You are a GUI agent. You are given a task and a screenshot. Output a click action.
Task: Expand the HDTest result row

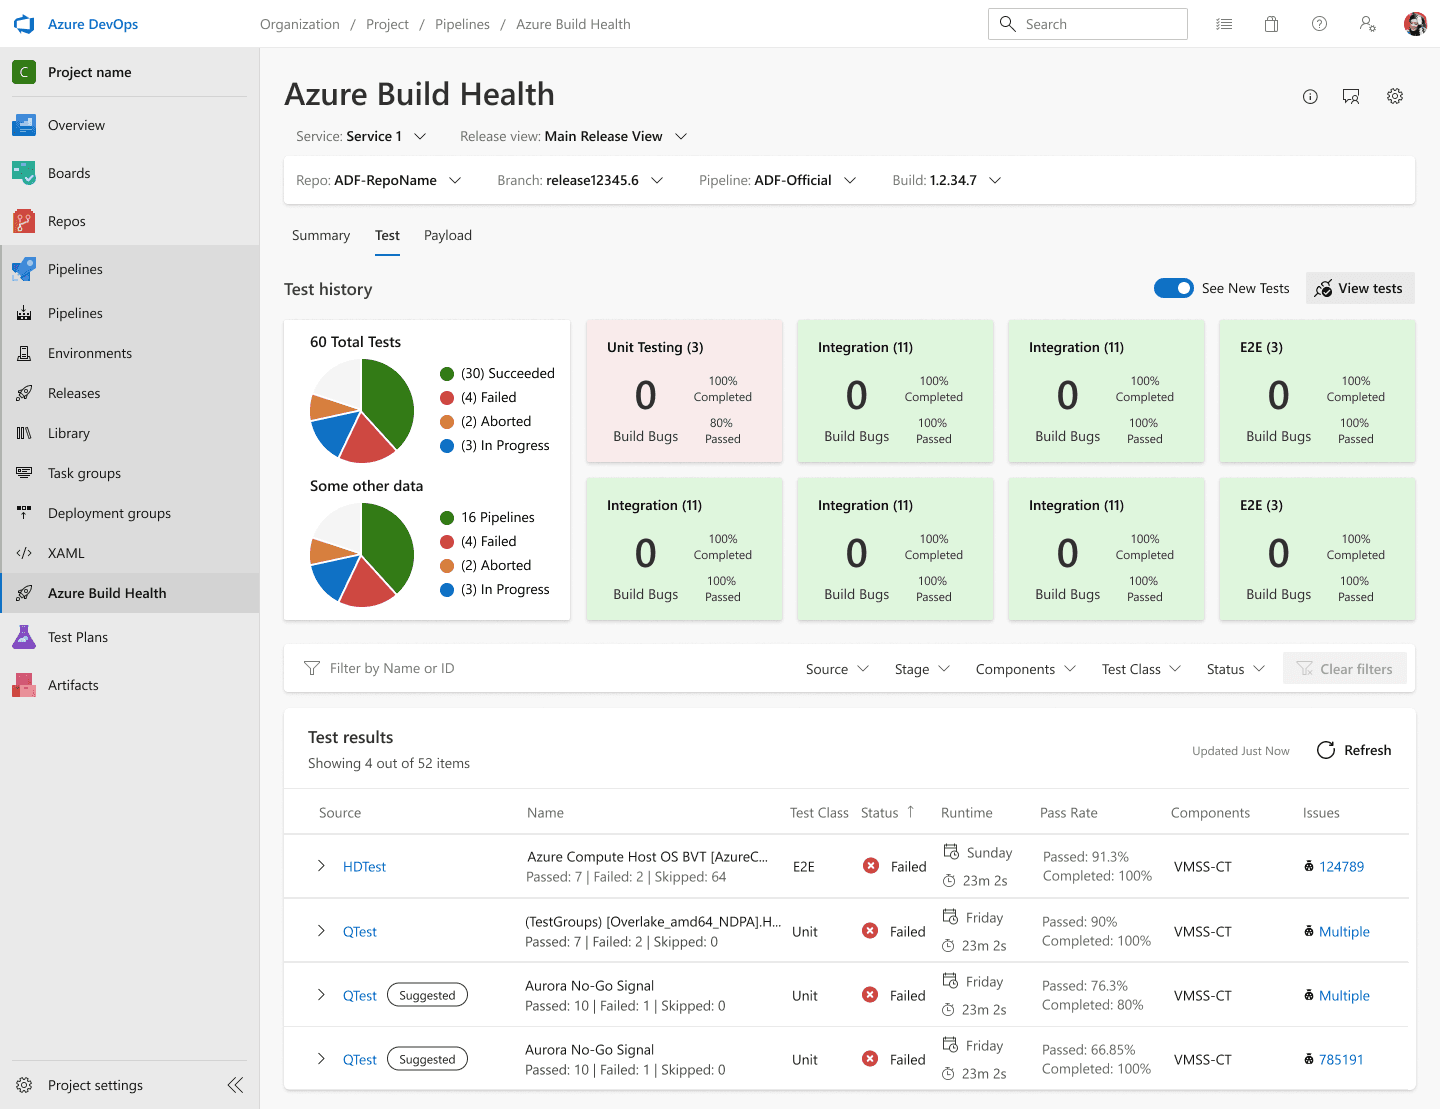[321, 866]
